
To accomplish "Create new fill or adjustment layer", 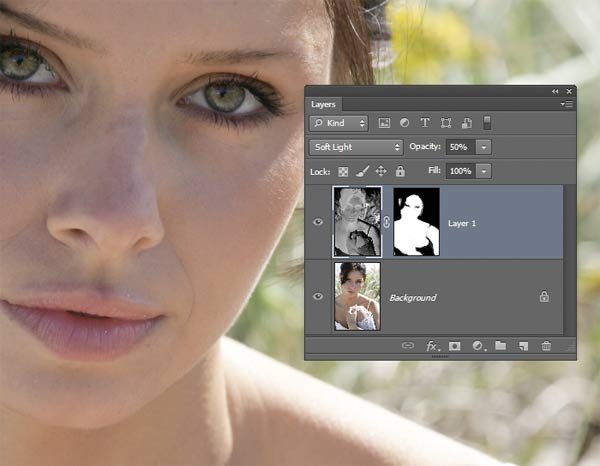I will [x=478, y=346].
